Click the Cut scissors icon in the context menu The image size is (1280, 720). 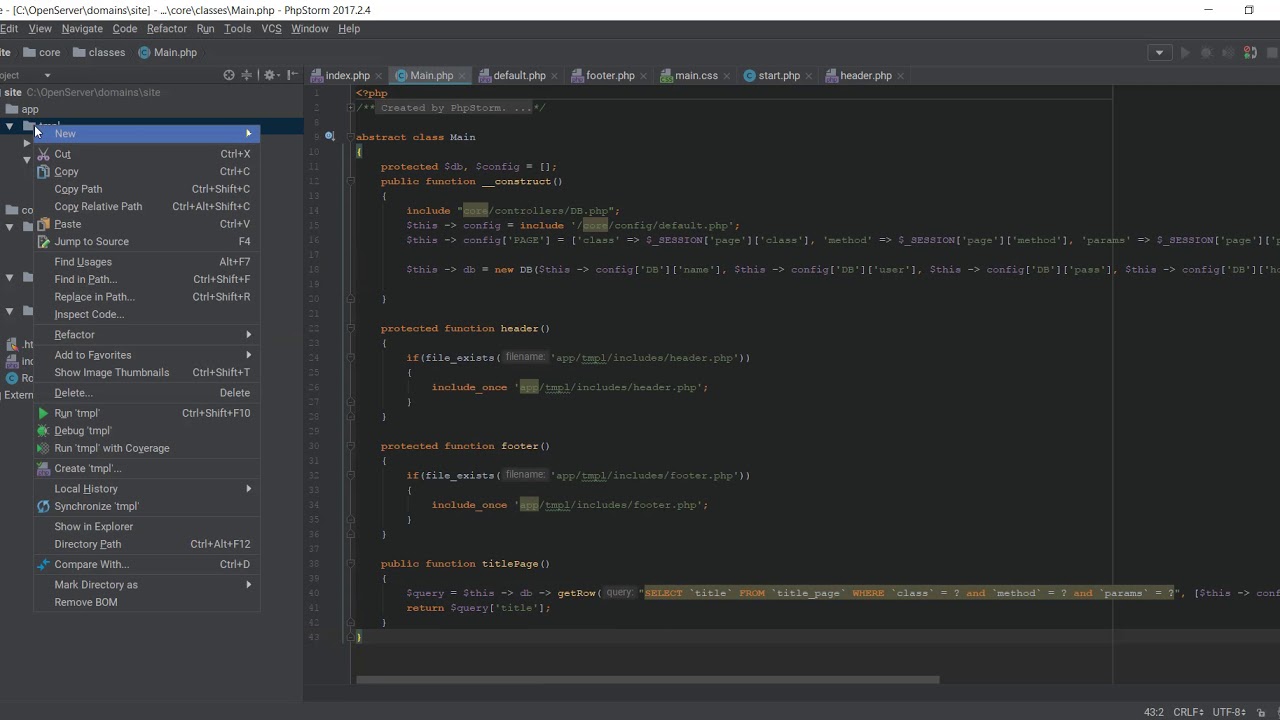coord(44,154)
